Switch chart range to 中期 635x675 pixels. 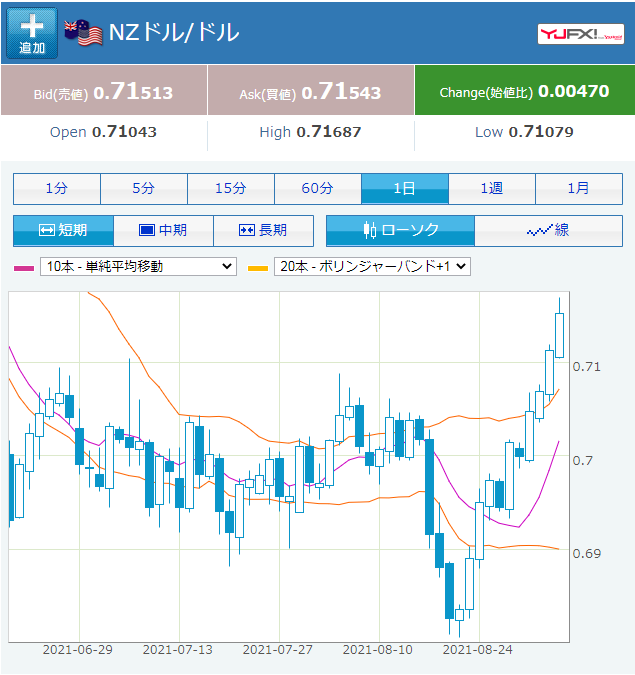click(163, 230)
